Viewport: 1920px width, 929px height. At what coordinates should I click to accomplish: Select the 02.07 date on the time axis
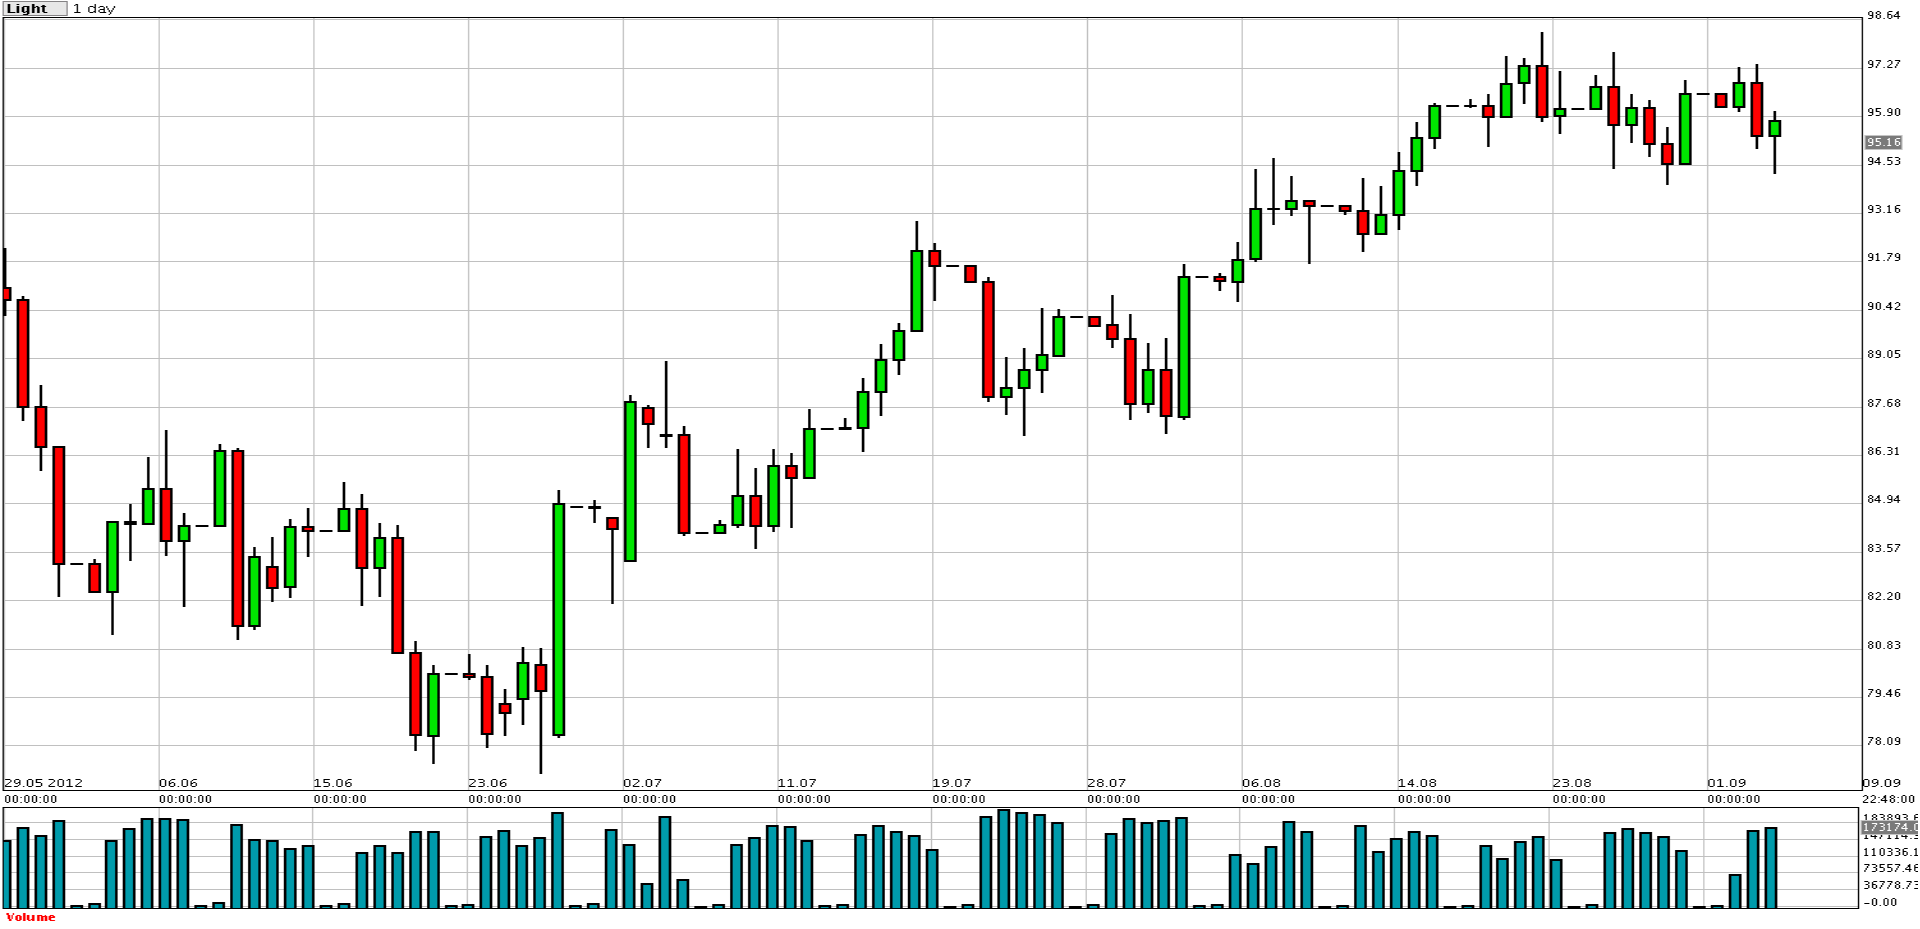(x=642, y=783)
